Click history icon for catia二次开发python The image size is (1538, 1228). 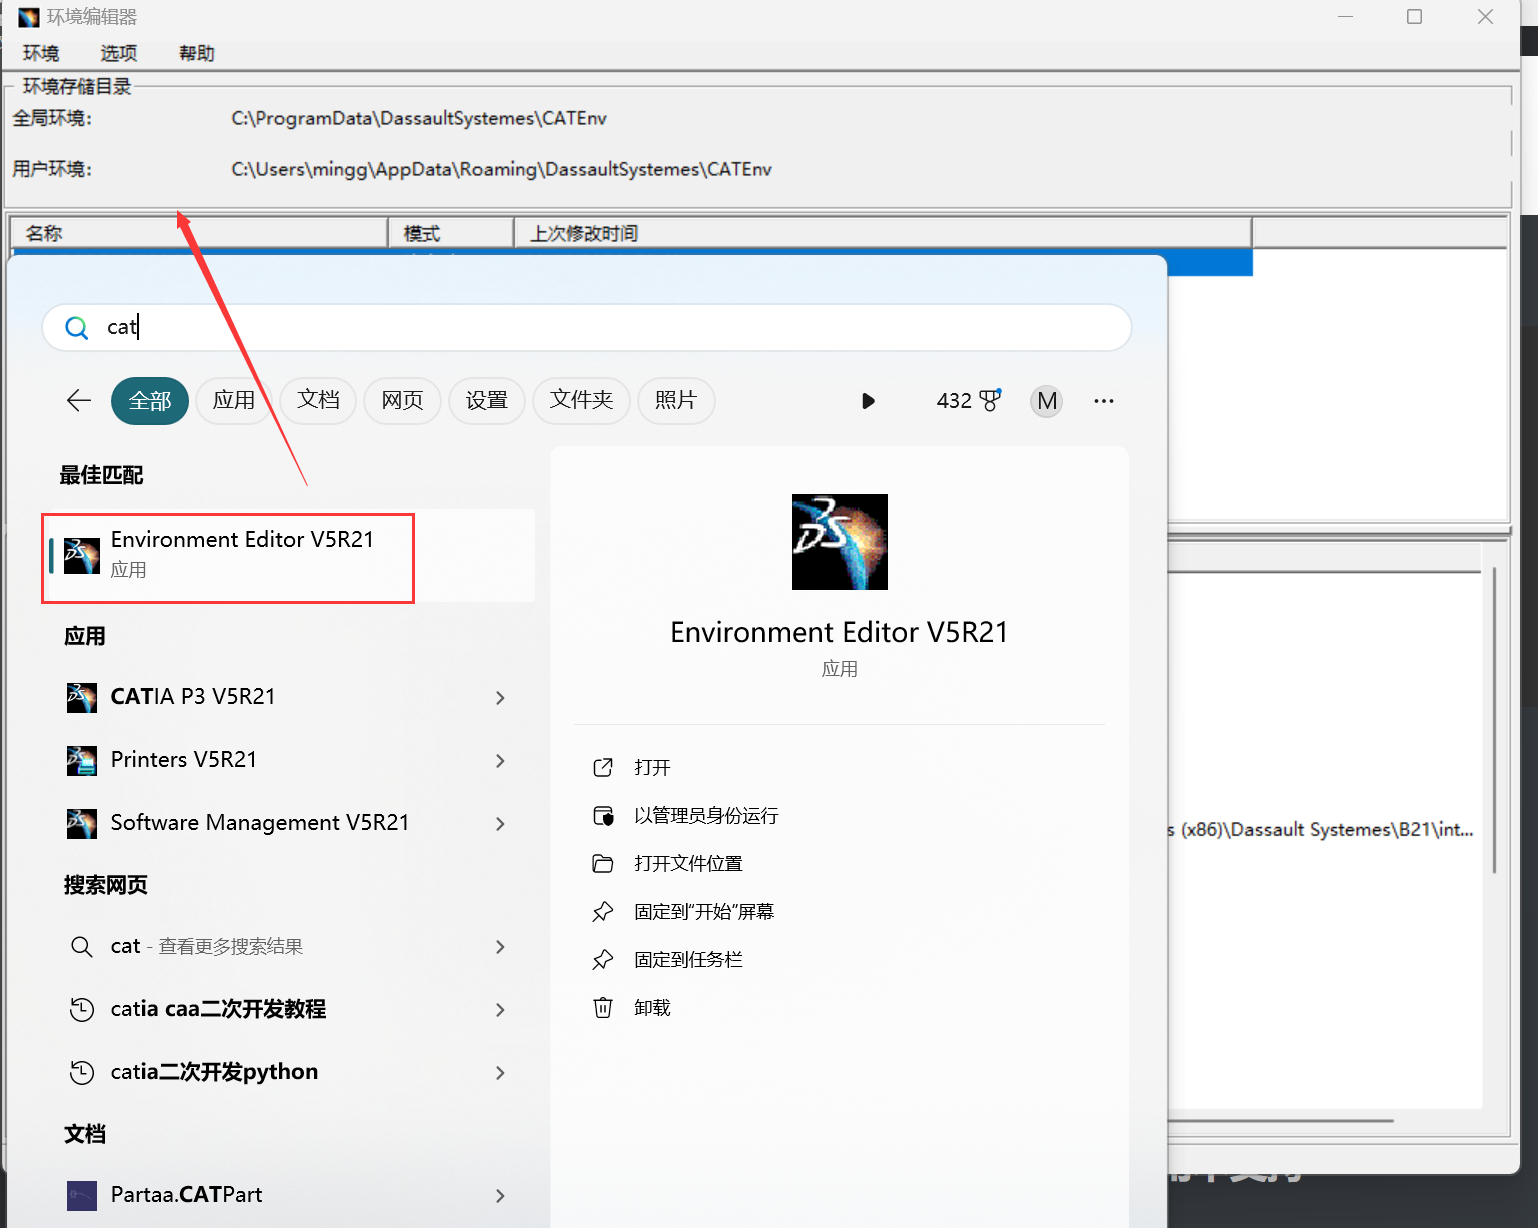(x=82, y=1072)
